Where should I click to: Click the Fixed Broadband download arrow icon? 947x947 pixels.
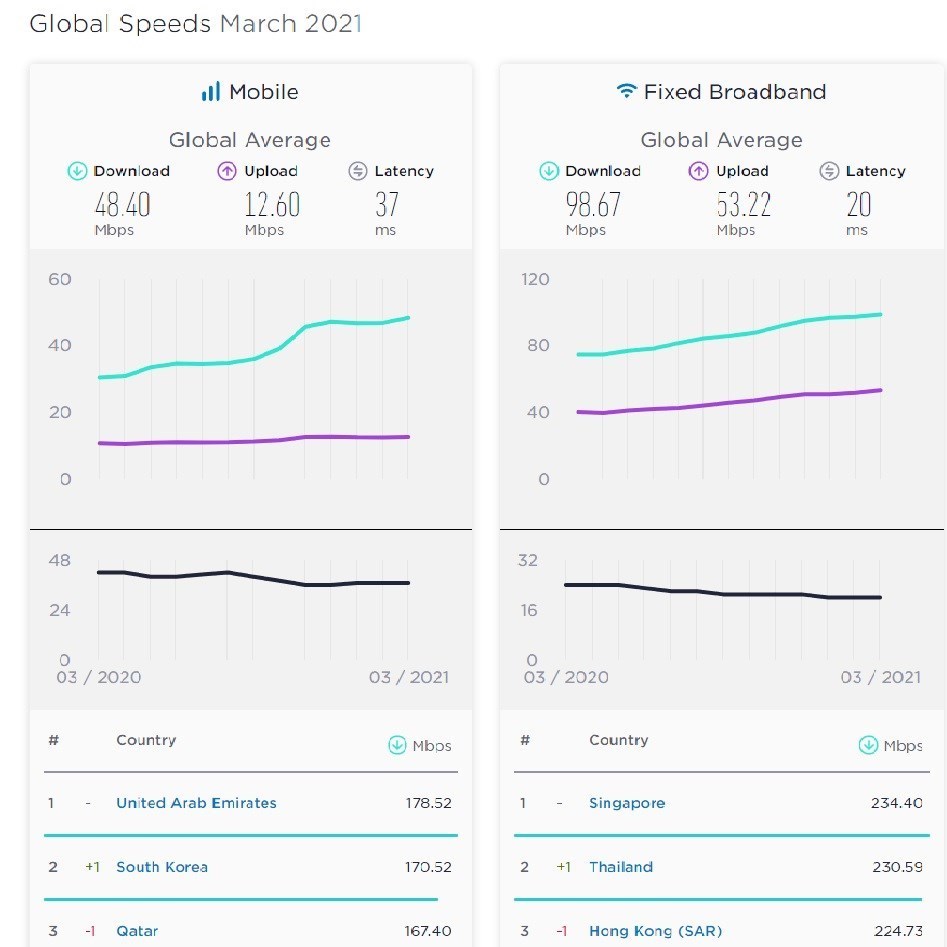point(549,171)
